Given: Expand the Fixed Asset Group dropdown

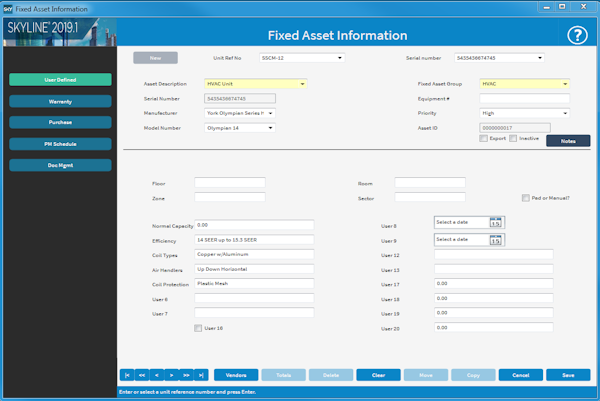Looking at the screenshot, I should pos(565,84).
